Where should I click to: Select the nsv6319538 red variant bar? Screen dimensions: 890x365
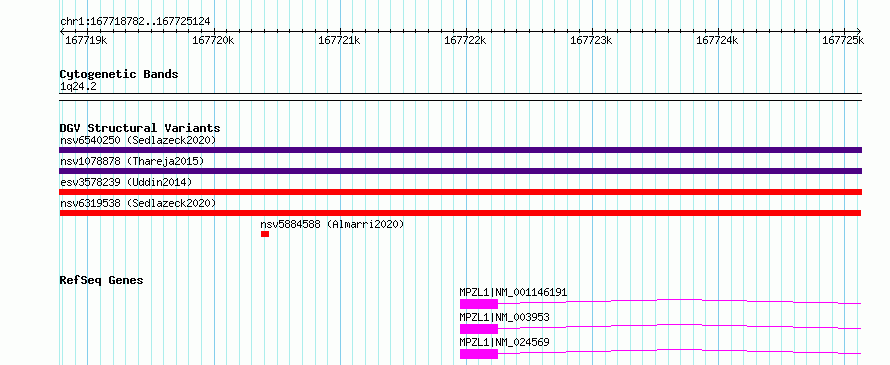[x=460, y=213]
